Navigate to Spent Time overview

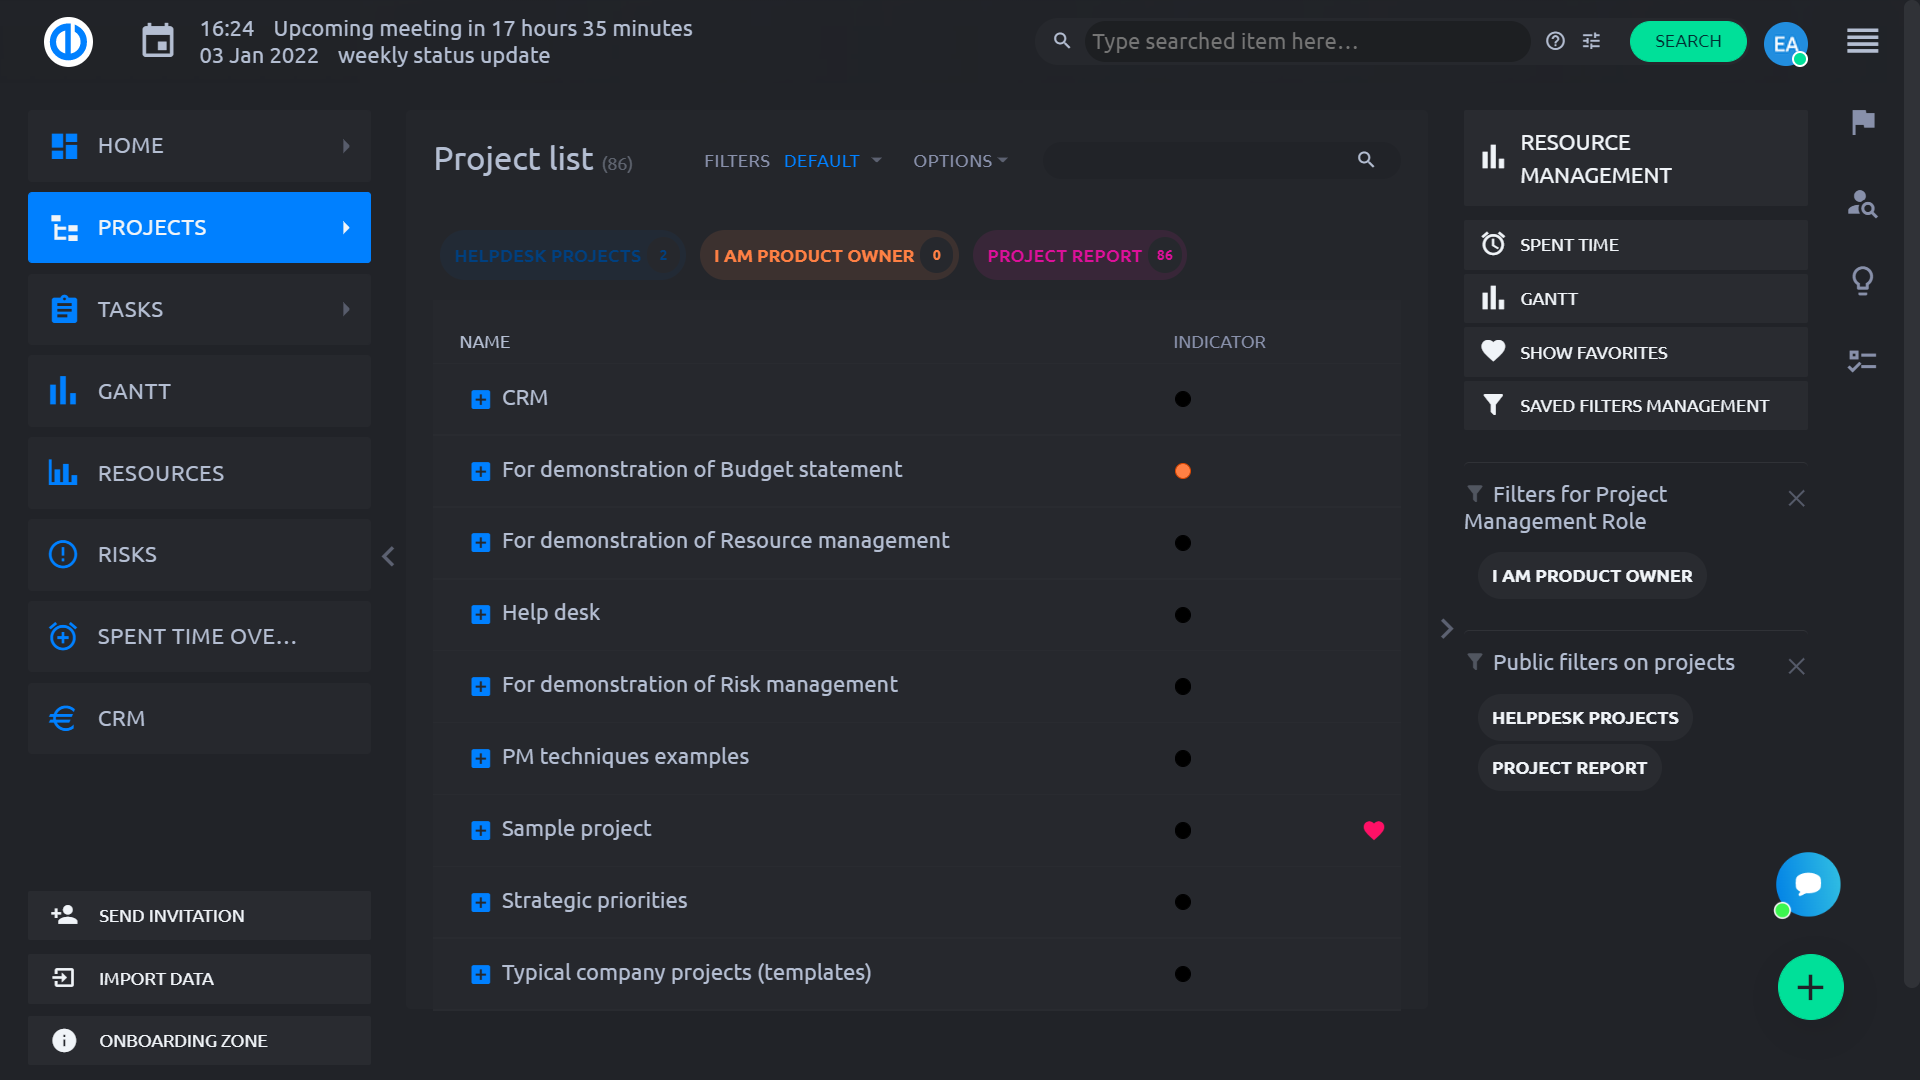(x=198, y=636)
